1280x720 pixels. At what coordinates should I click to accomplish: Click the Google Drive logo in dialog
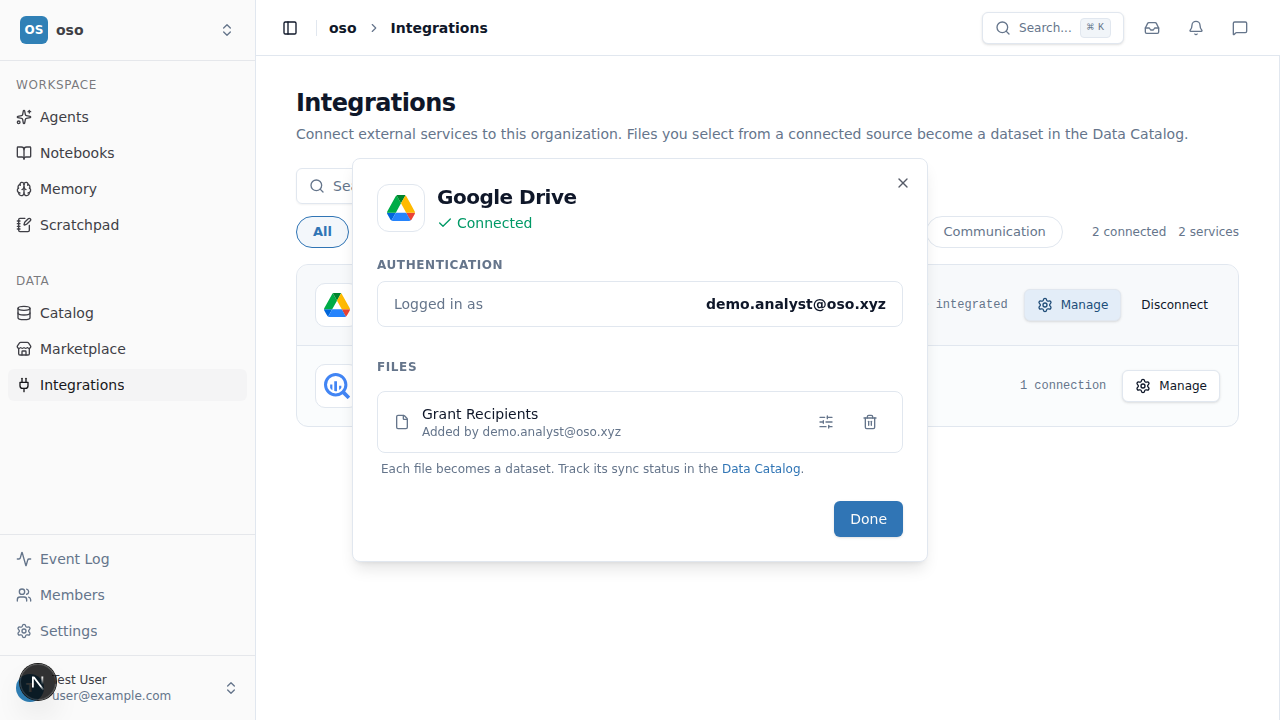(401, 208)
